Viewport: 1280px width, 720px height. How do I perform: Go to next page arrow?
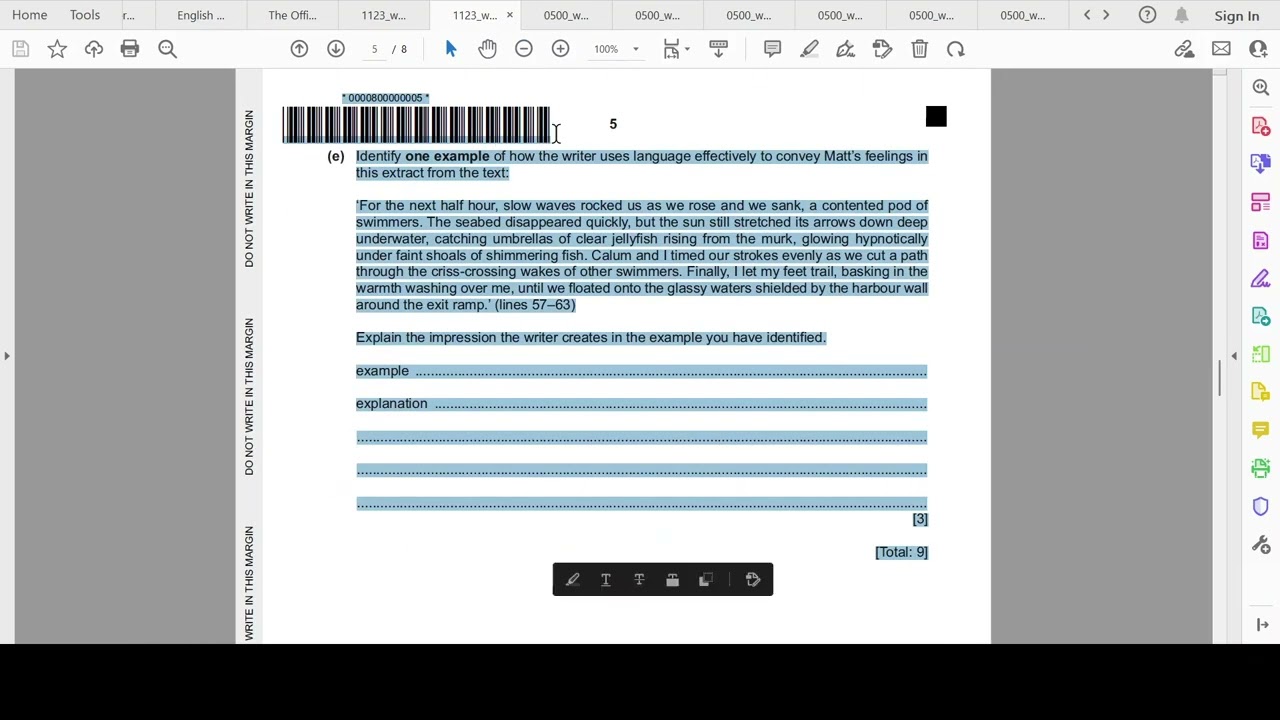pyautogui.click(x=336, y=49)
